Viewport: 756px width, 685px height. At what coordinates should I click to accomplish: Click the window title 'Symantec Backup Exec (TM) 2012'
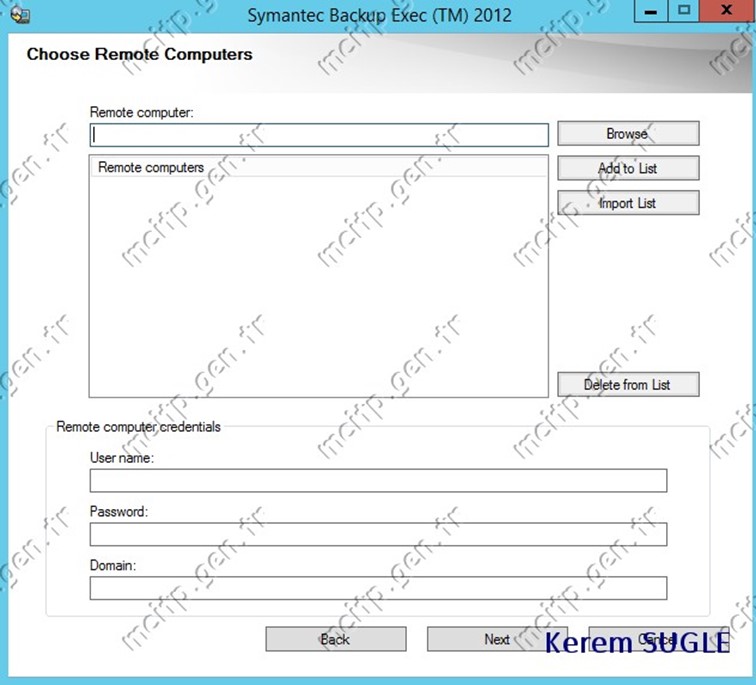[x=379, y=15]
